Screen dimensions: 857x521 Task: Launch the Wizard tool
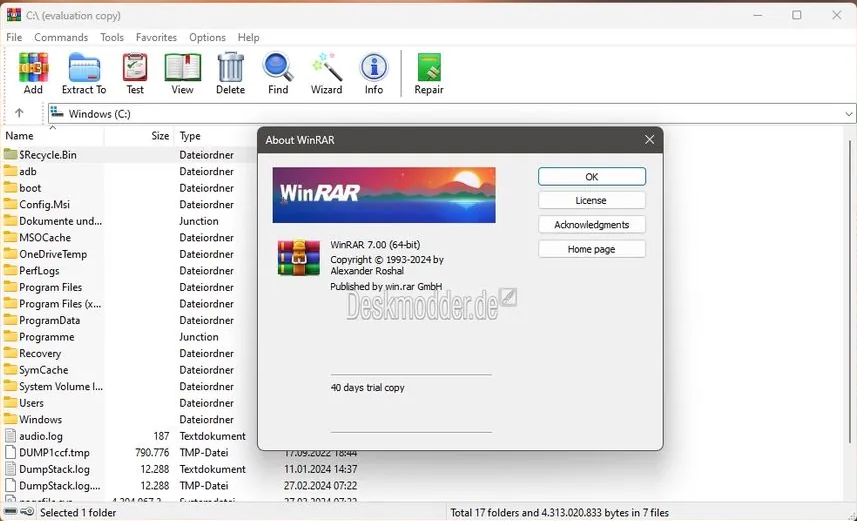point(326,74)
